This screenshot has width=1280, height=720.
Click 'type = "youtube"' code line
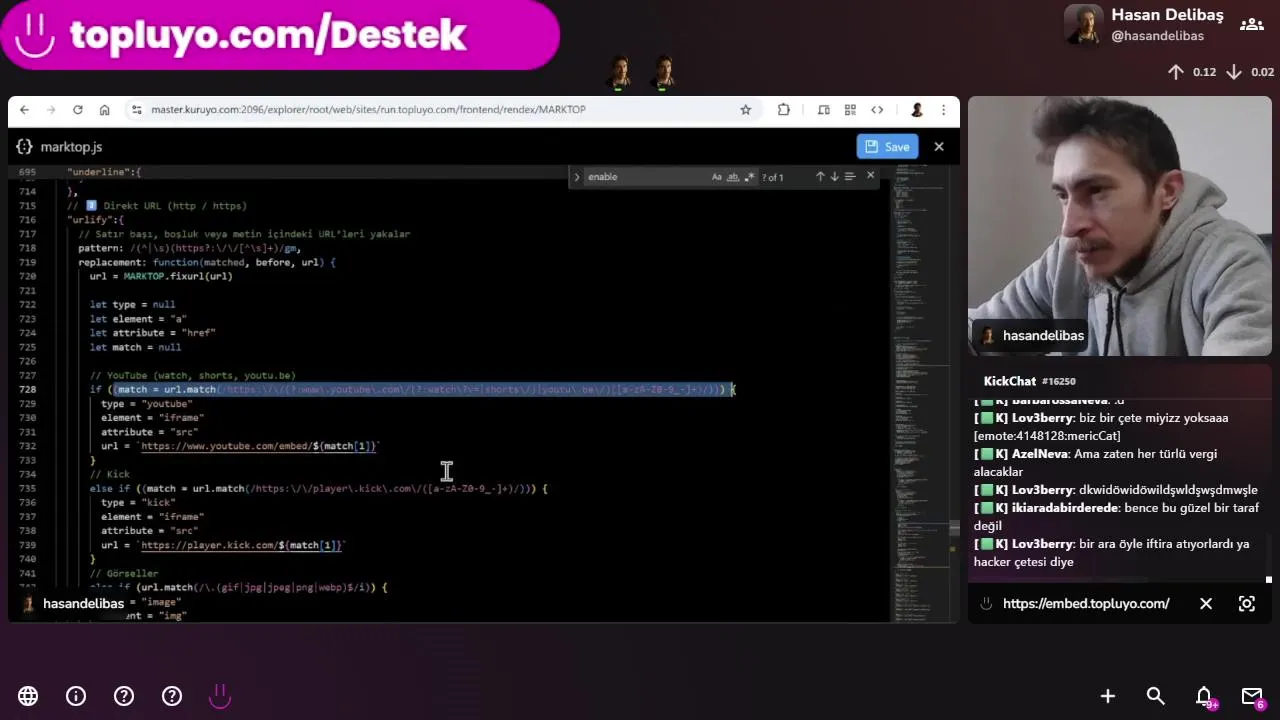tap(147, 403)
